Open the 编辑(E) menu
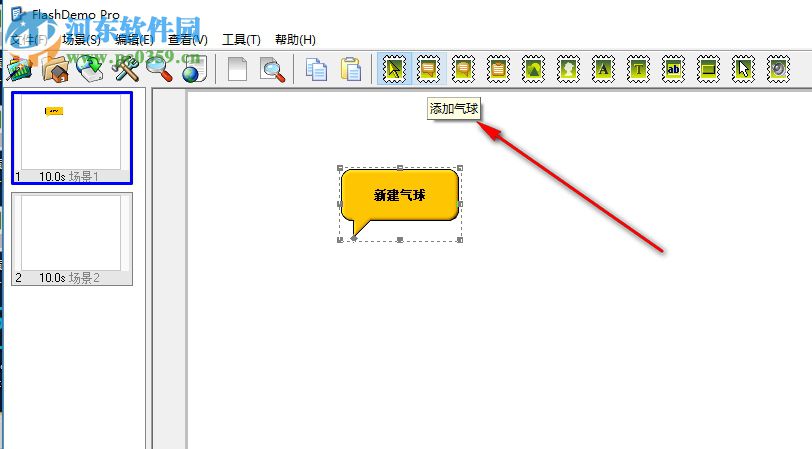 [x=134, y=39]
